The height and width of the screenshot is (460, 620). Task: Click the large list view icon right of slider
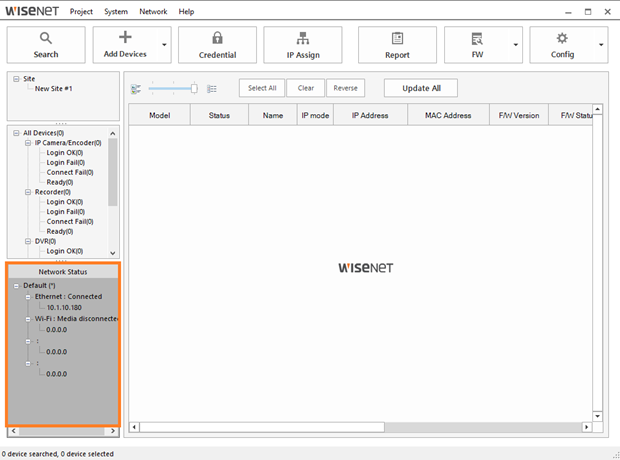coord(212,89)
